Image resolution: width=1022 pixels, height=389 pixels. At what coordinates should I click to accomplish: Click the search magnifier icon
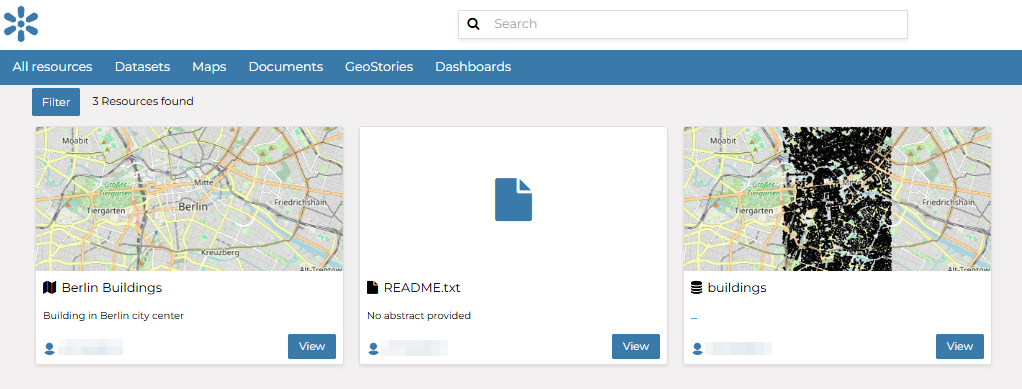pos(474,24)
